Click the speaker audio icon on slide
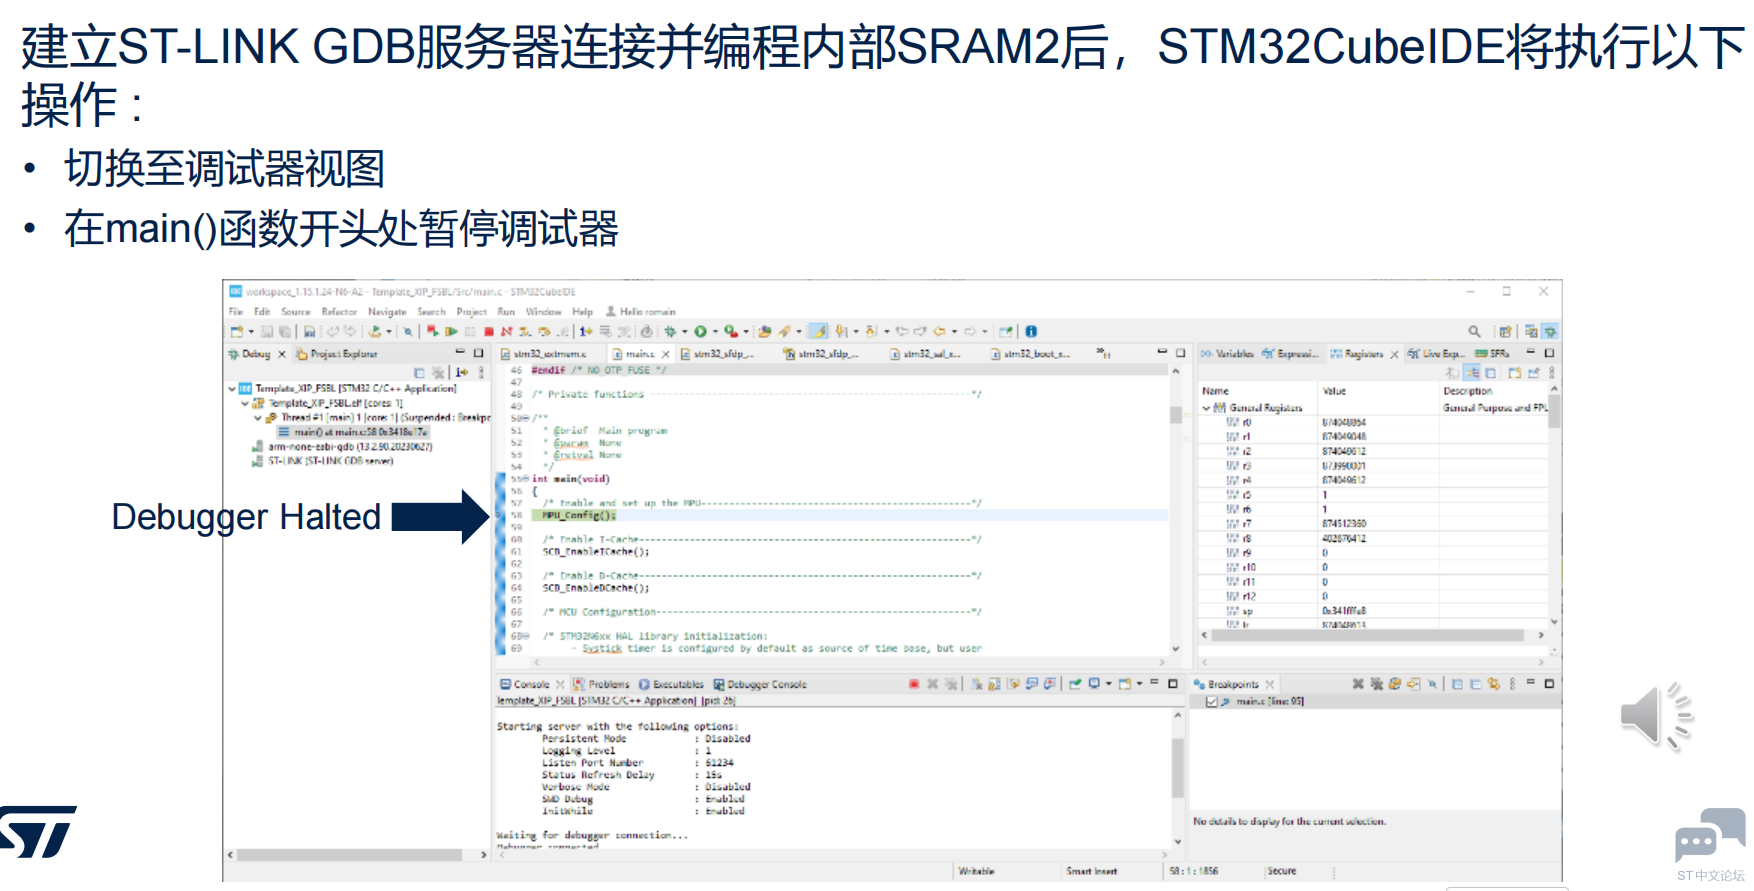 click(x=1655, y=716)
